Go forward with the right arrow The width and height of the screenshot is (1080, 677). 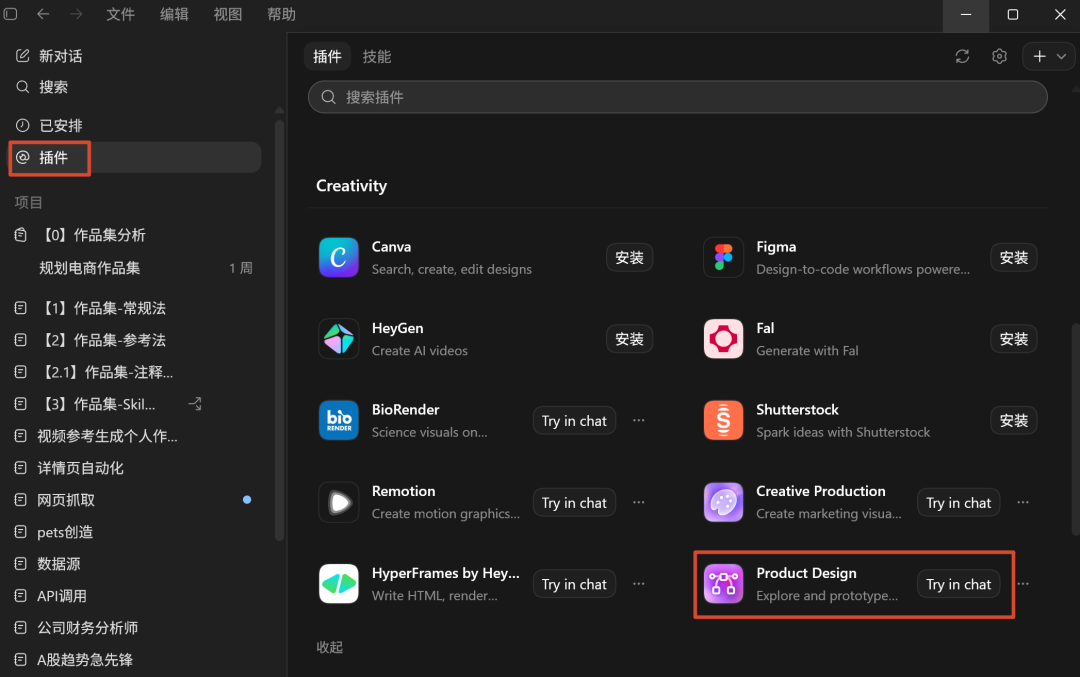[x=76, y=14]
